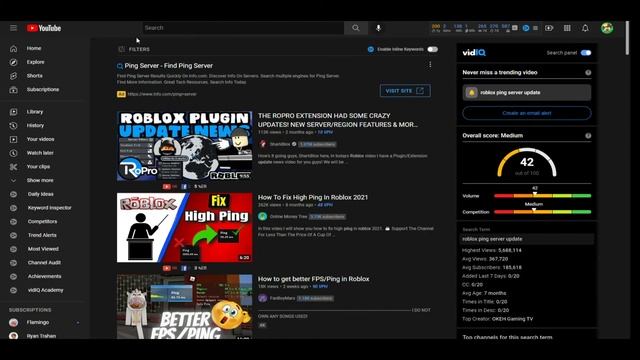Click the search magnifier button
The image size is (640, 360).
click(x=356, y=28)
